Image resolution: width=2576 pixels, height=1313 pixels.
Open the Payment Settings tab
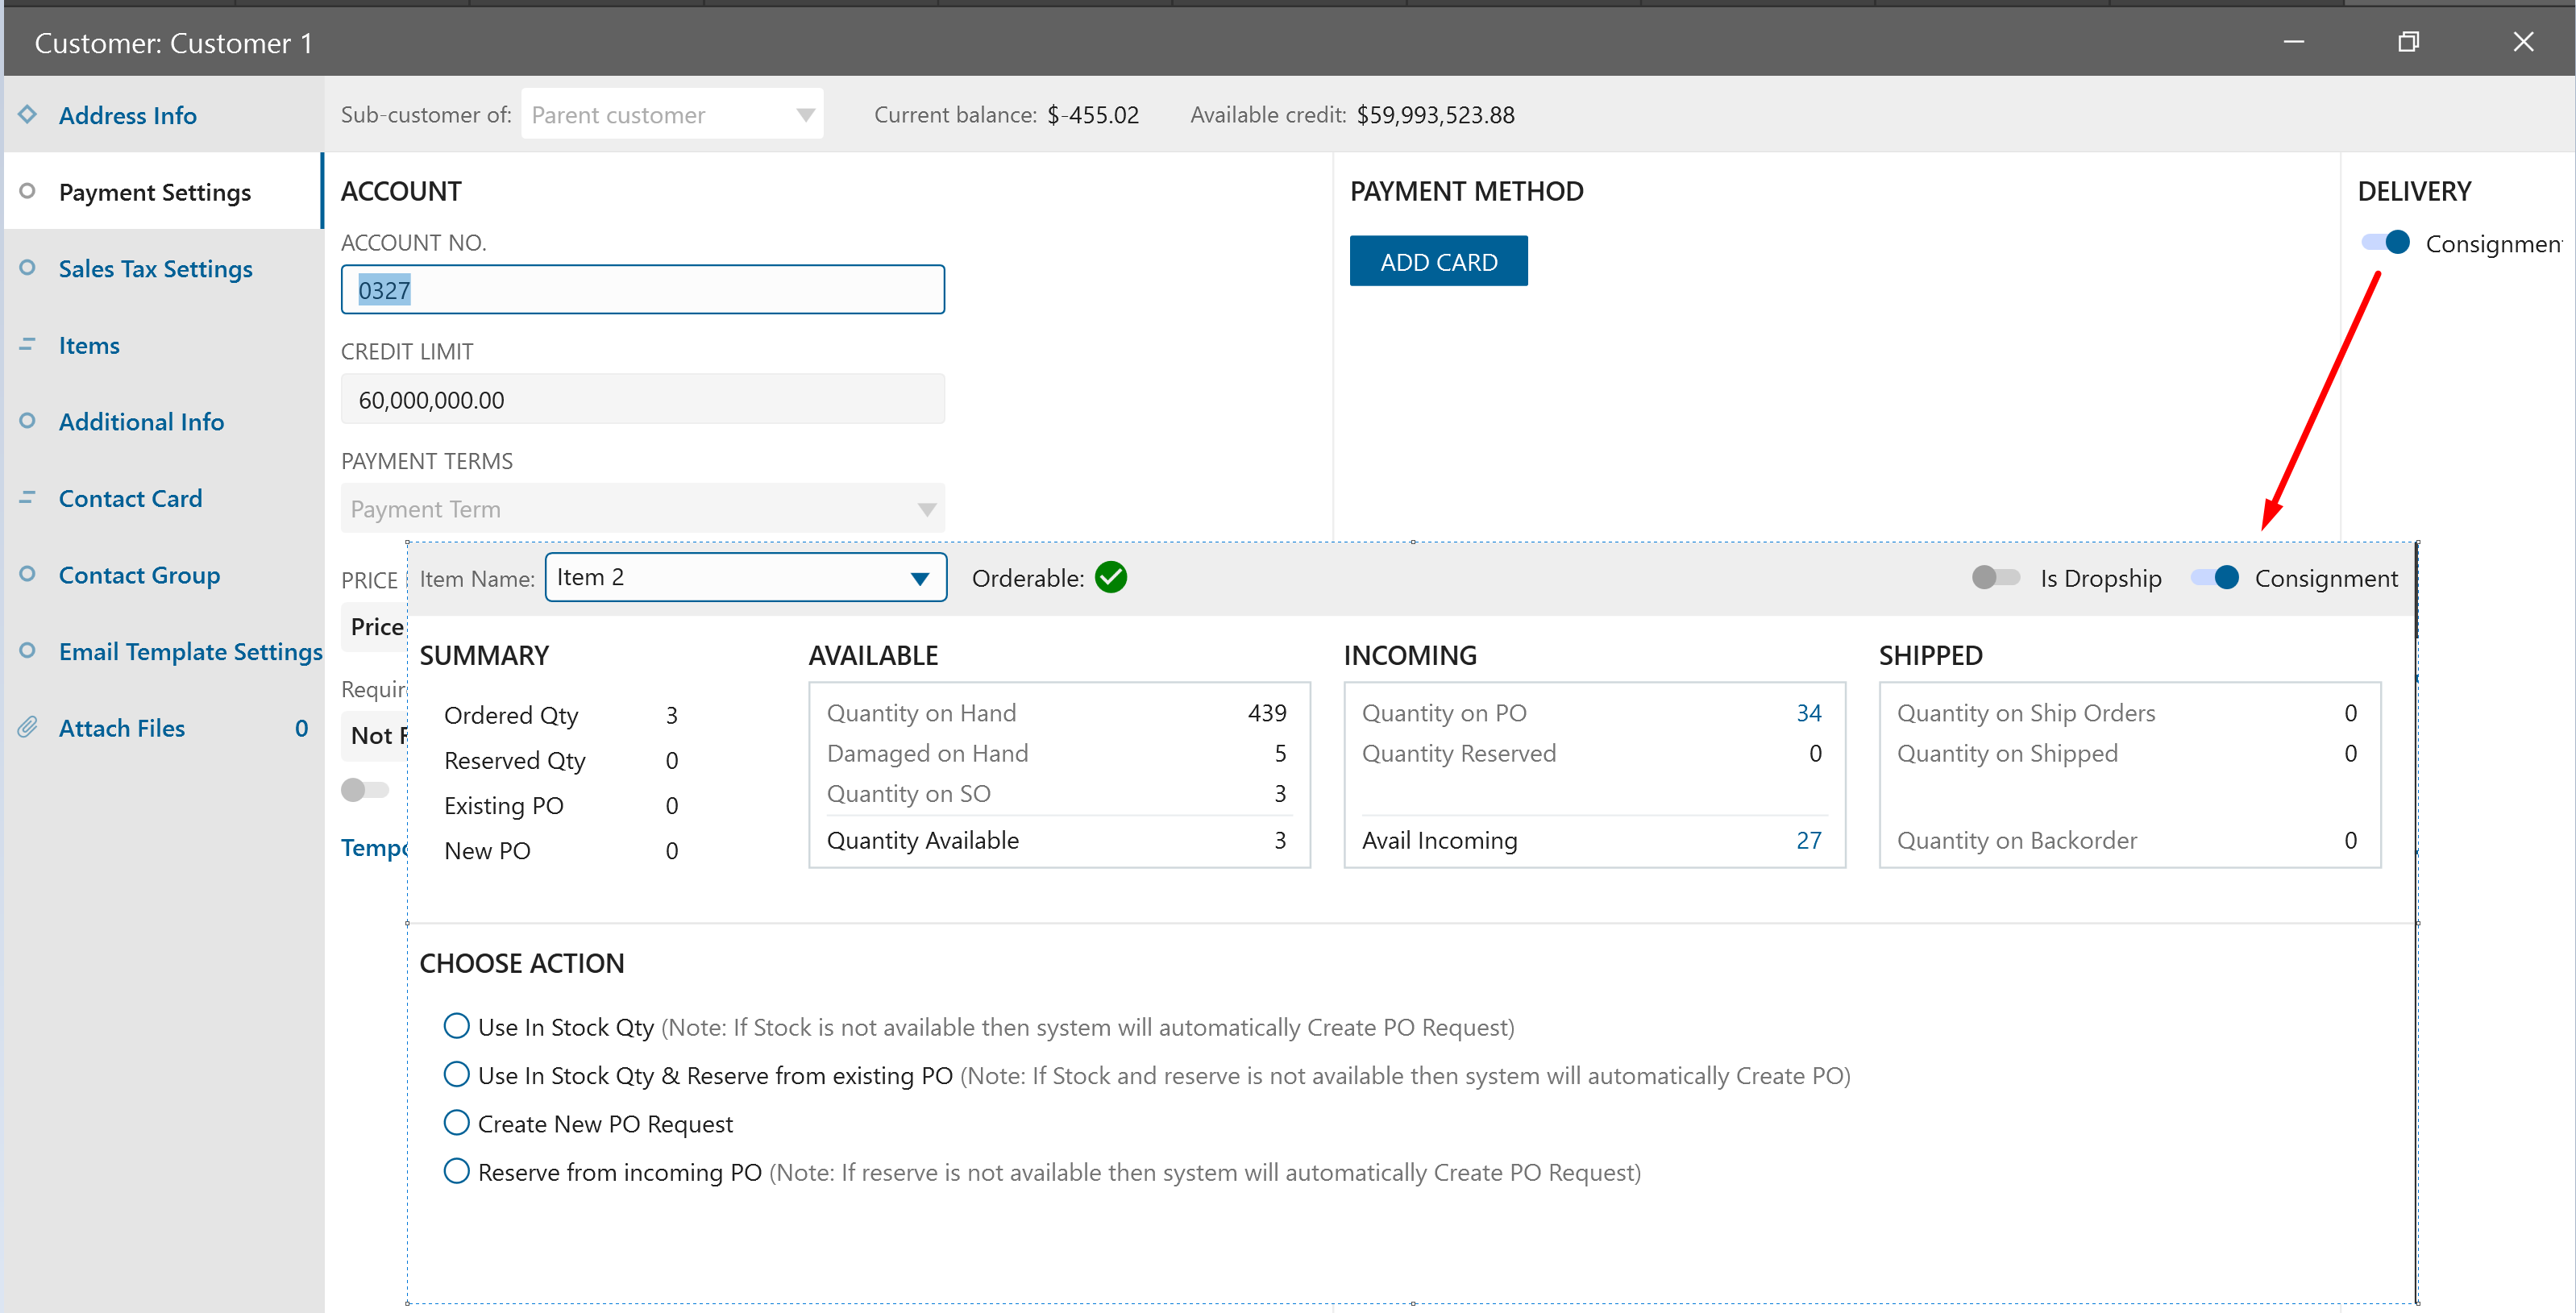pos(155,192)
